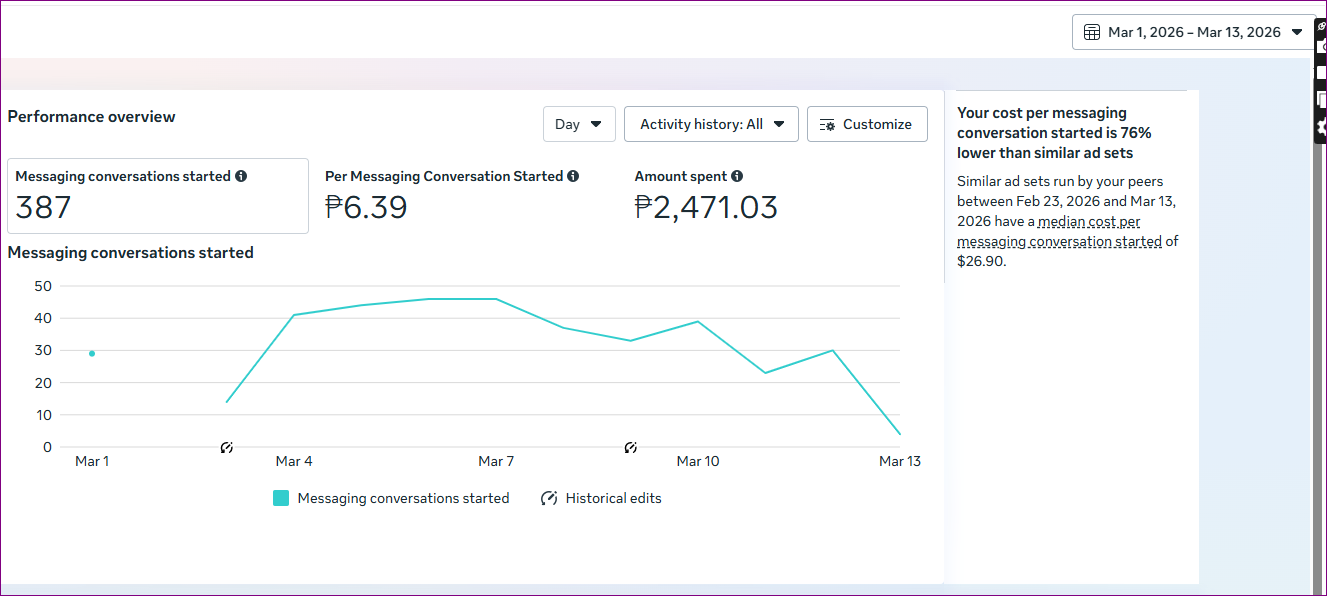The width and height of the screenshot is (1327, 596).
Task: Open the Day granularity dropdown
Action: 579,124
